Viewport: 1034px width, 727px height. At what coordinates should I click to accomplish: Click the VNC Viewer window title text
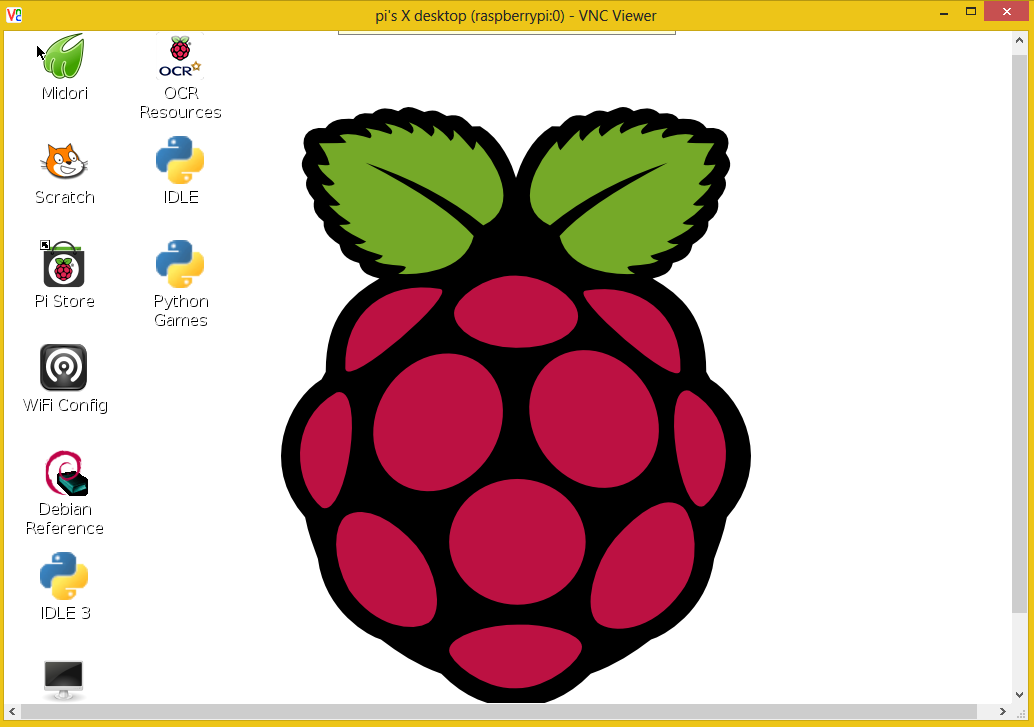click(x=516, y=16)
